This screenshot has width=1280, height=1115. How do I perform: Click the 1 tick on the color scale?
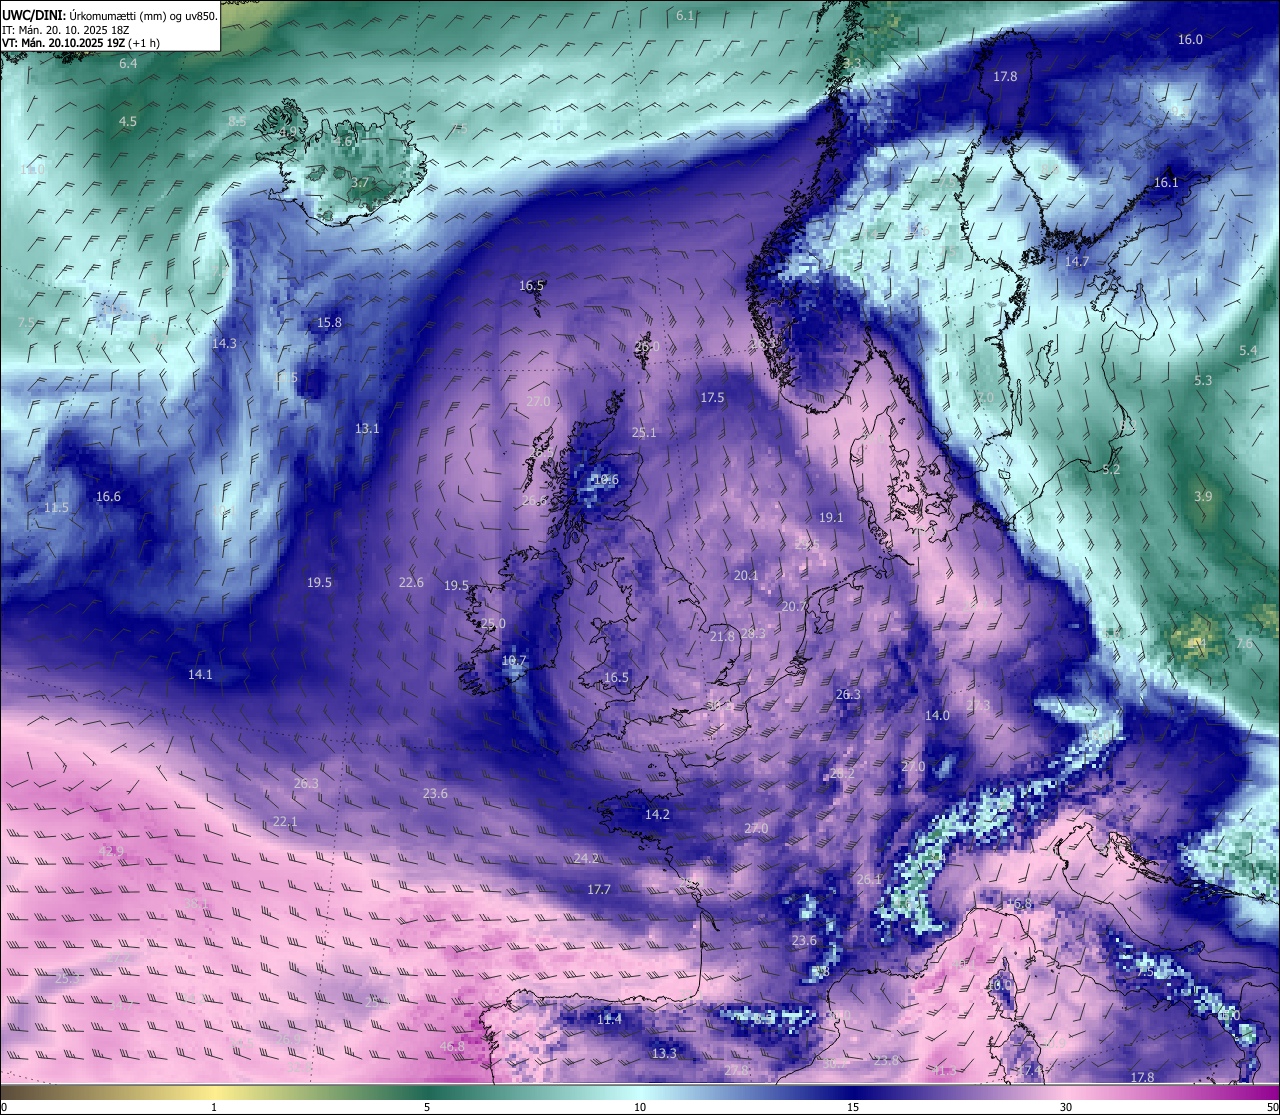coord(214,1107)
